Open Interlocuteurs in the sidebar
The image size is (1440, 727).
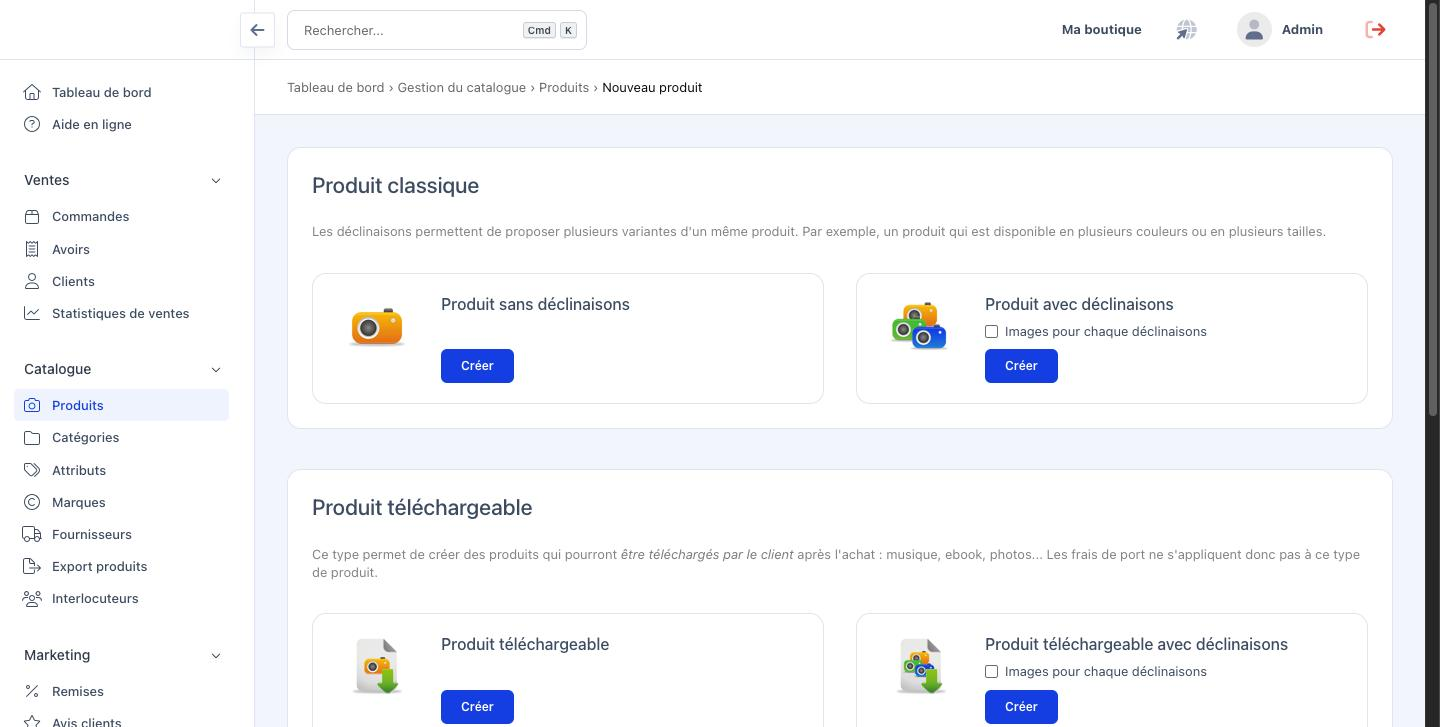click(121, 599)
